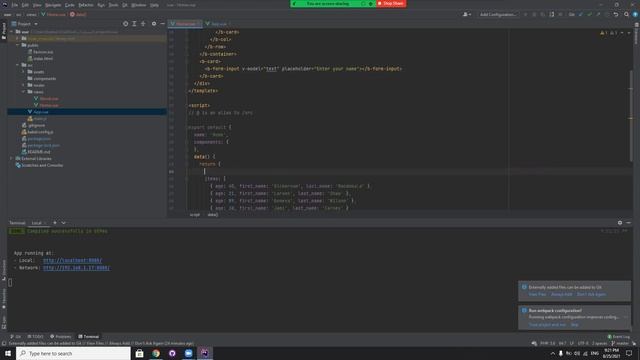Image resolution: width=640 pixels, height=360 pixels.
Task: Open the Event Log
Action: [619, 337]
